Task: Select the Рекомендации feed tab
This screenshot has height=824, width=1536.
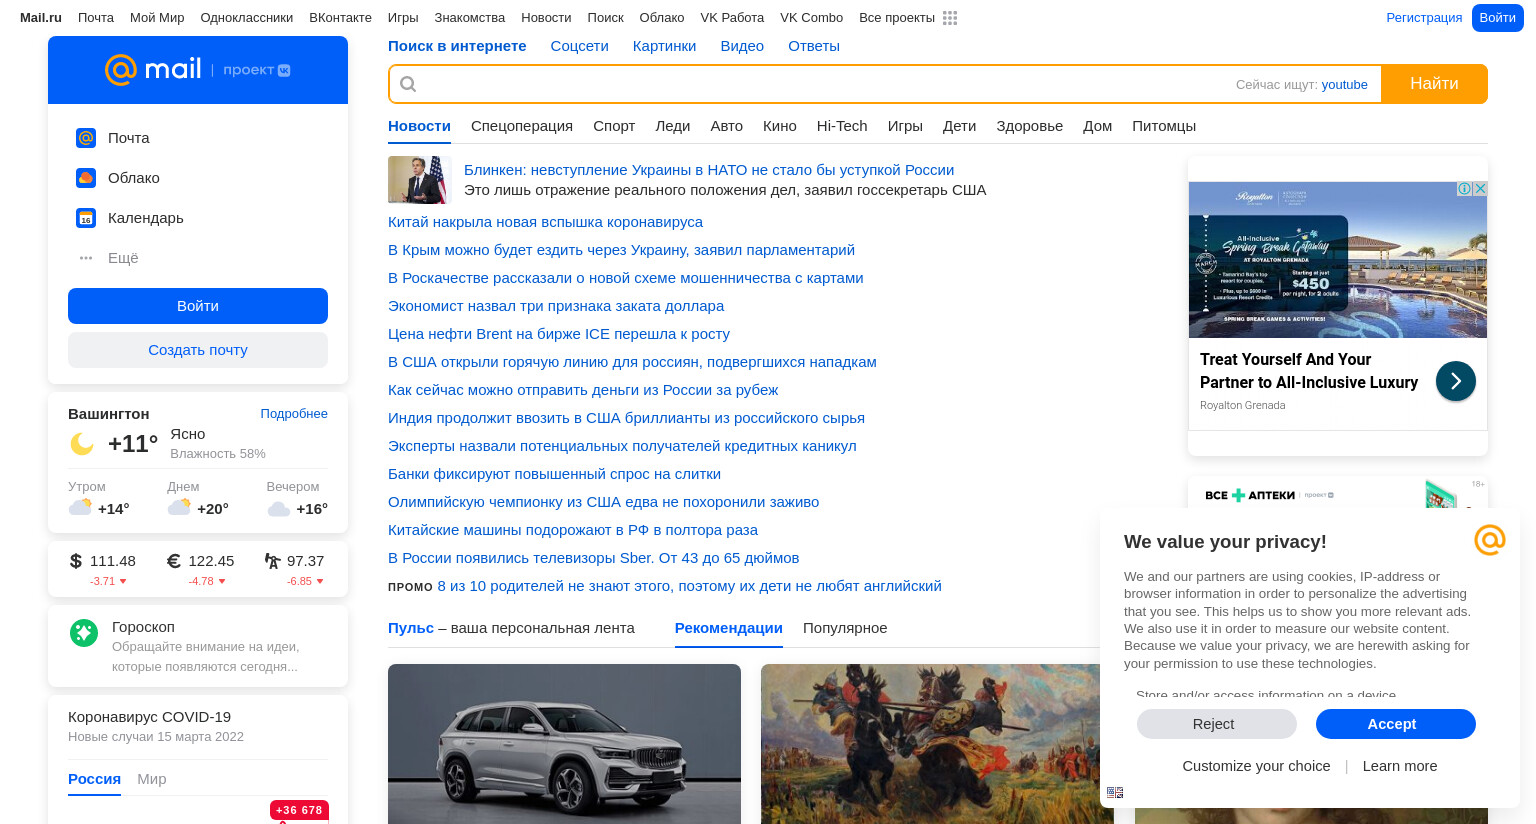Action: point(729,628)
